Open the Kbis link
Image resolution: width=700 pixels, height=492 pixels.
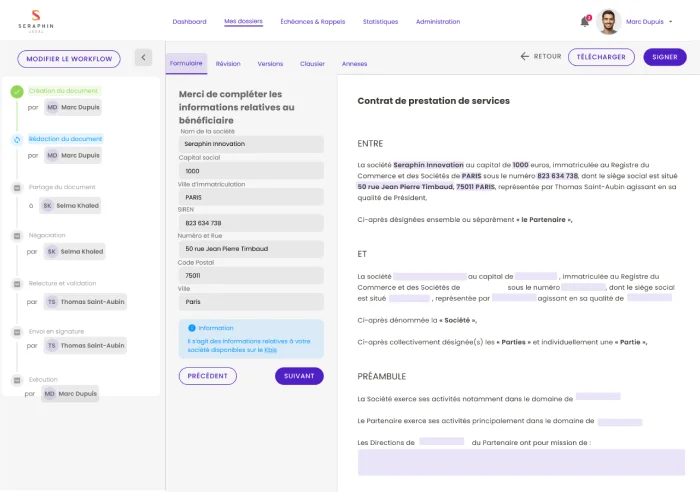coord(271,350)
